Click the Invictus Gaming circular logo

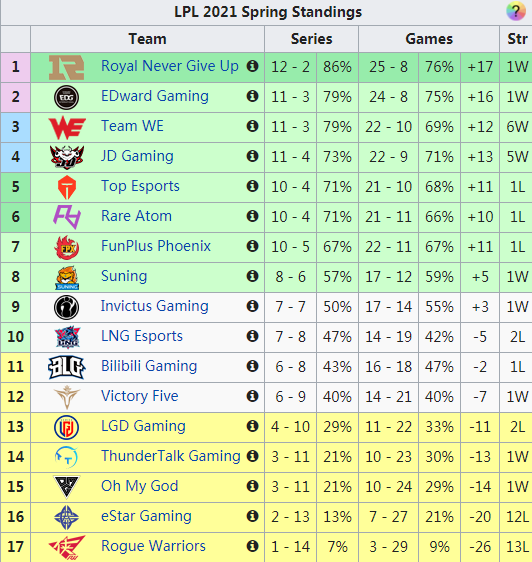[66, 307]
